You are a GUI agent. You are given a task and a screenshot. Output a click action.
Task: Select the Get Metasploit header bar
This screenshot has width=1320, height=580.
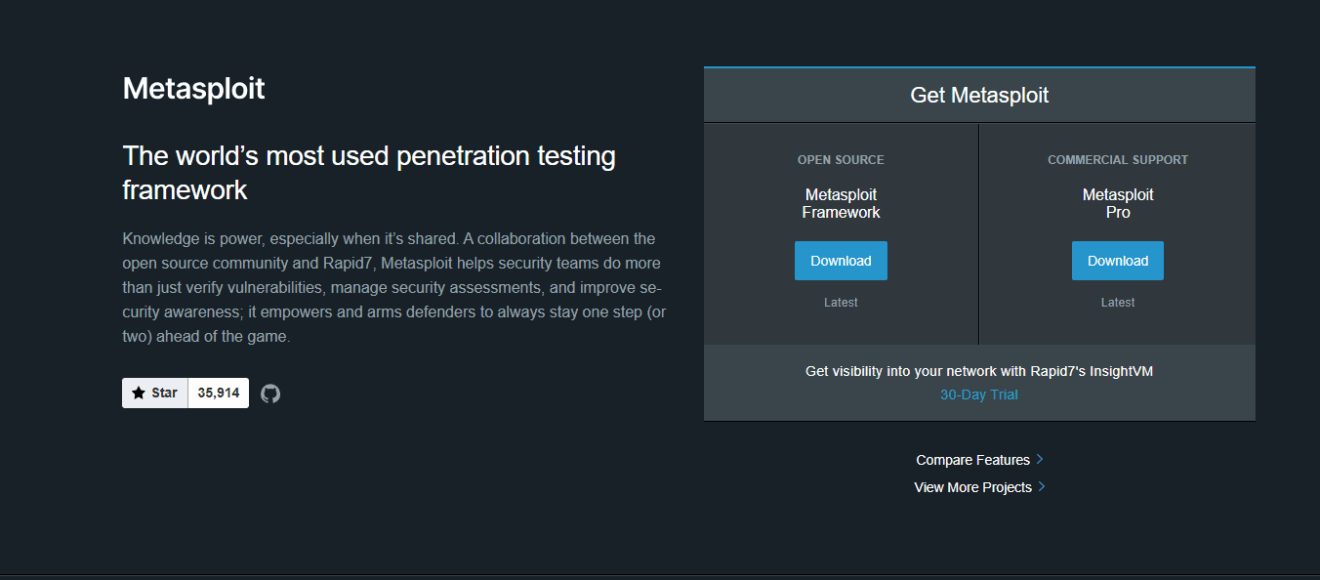pos(978,94)
